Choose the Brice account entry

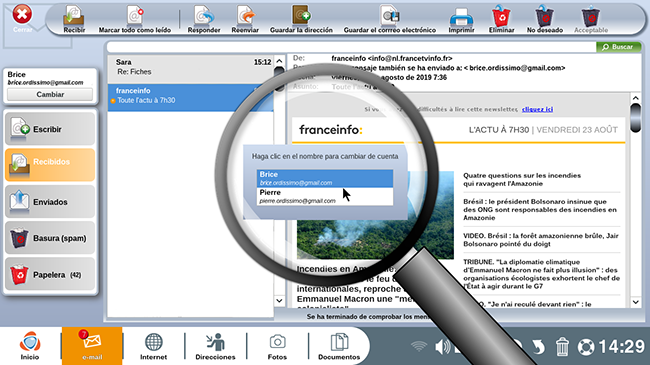tap(325, 178)
